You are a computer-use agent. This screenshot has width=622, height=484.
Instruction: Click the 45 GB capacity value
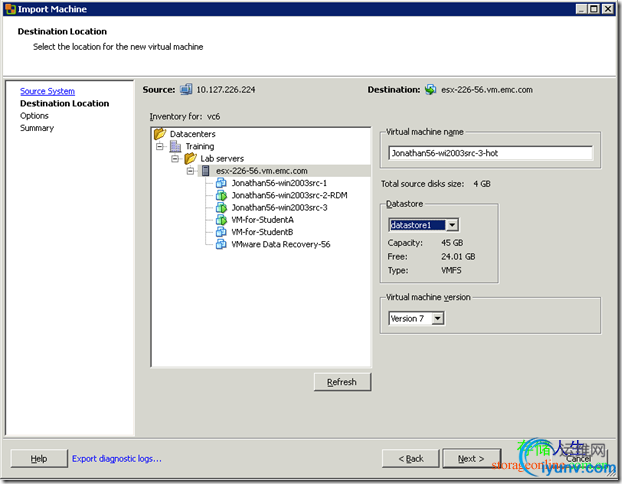[x=452, y=243]
